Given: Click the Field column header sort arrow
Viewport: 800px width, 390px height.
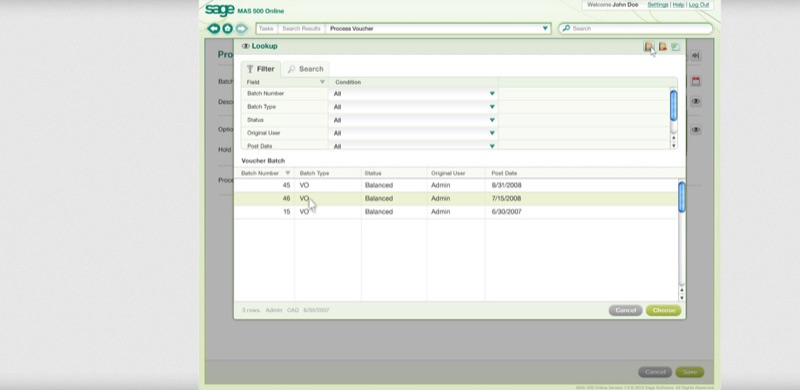Looking at the screenshot, I should [x=322, y=82].
